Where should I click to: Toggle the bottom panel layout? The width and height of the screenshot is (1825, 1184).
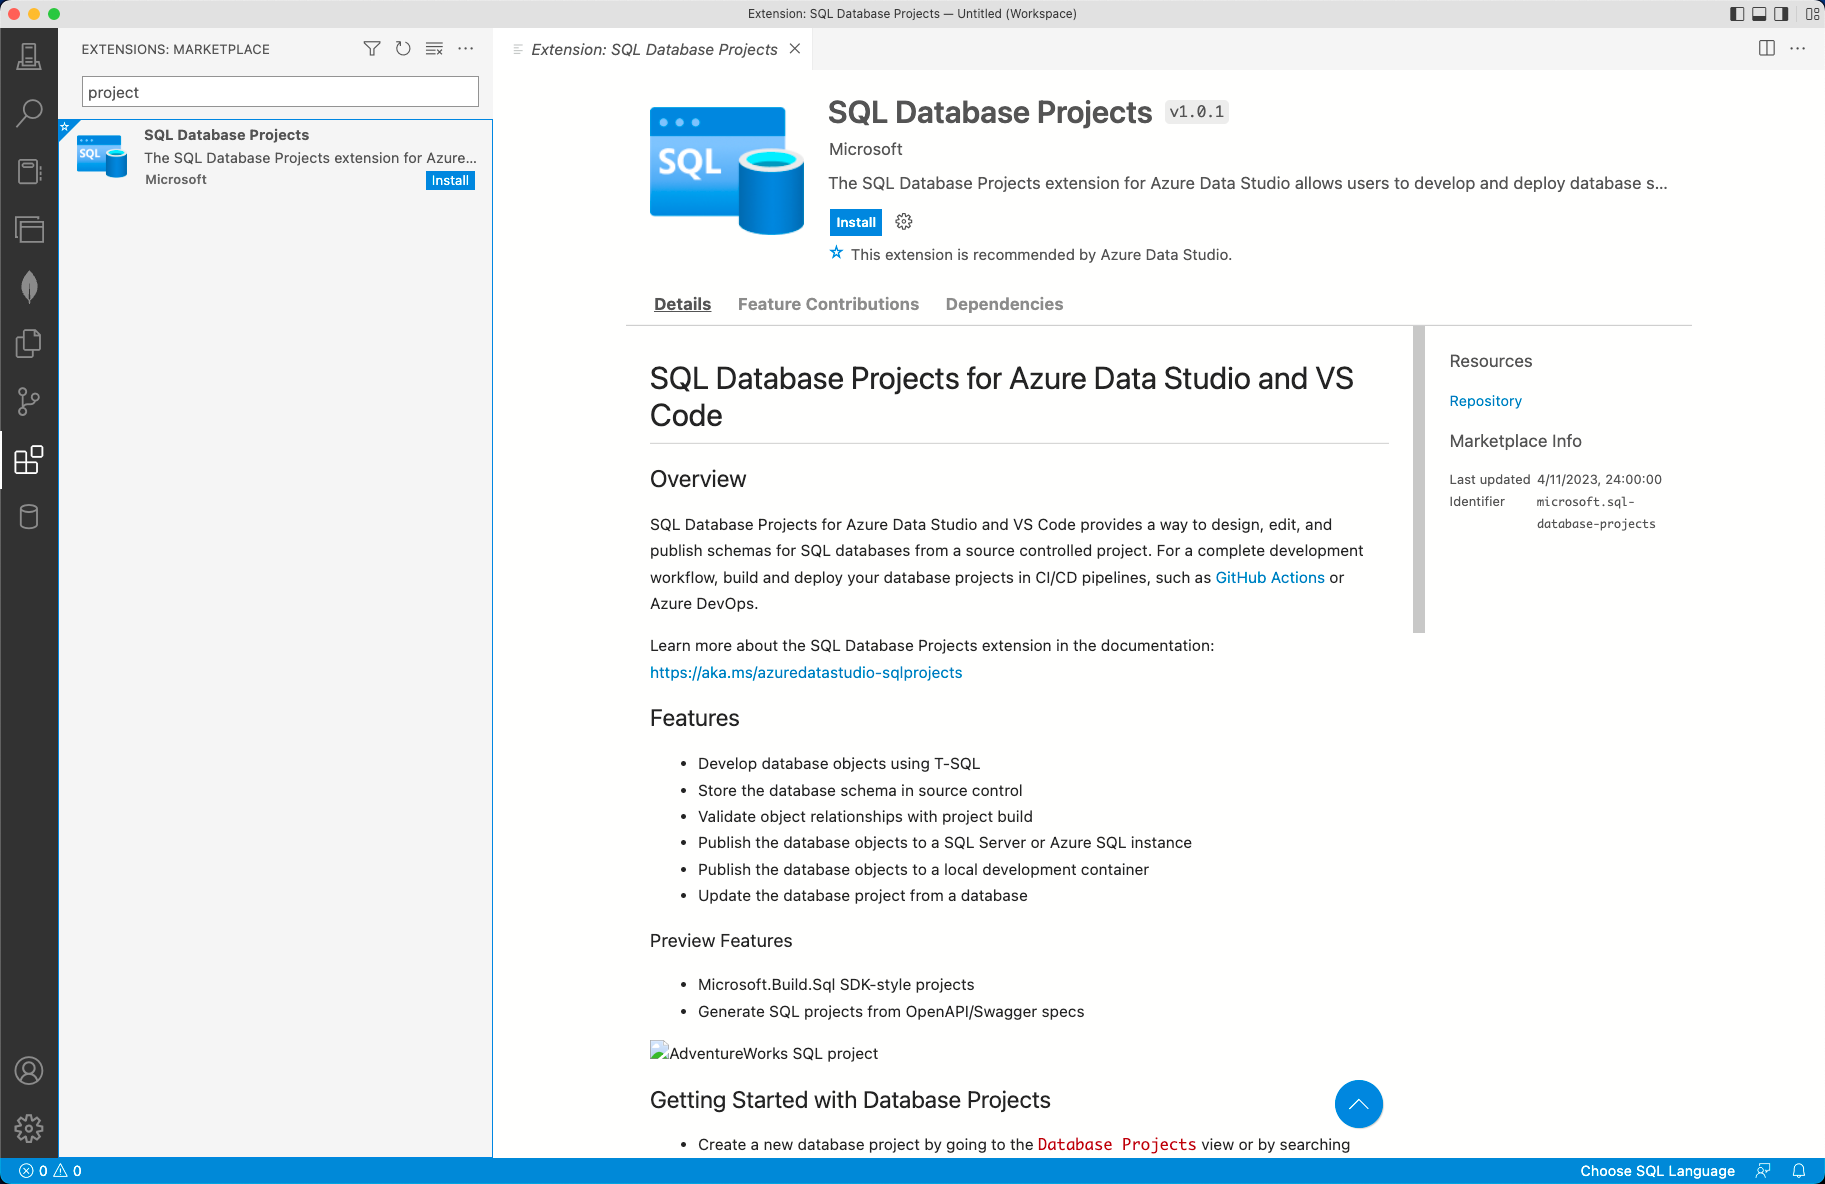click(x=1759, y=14)
